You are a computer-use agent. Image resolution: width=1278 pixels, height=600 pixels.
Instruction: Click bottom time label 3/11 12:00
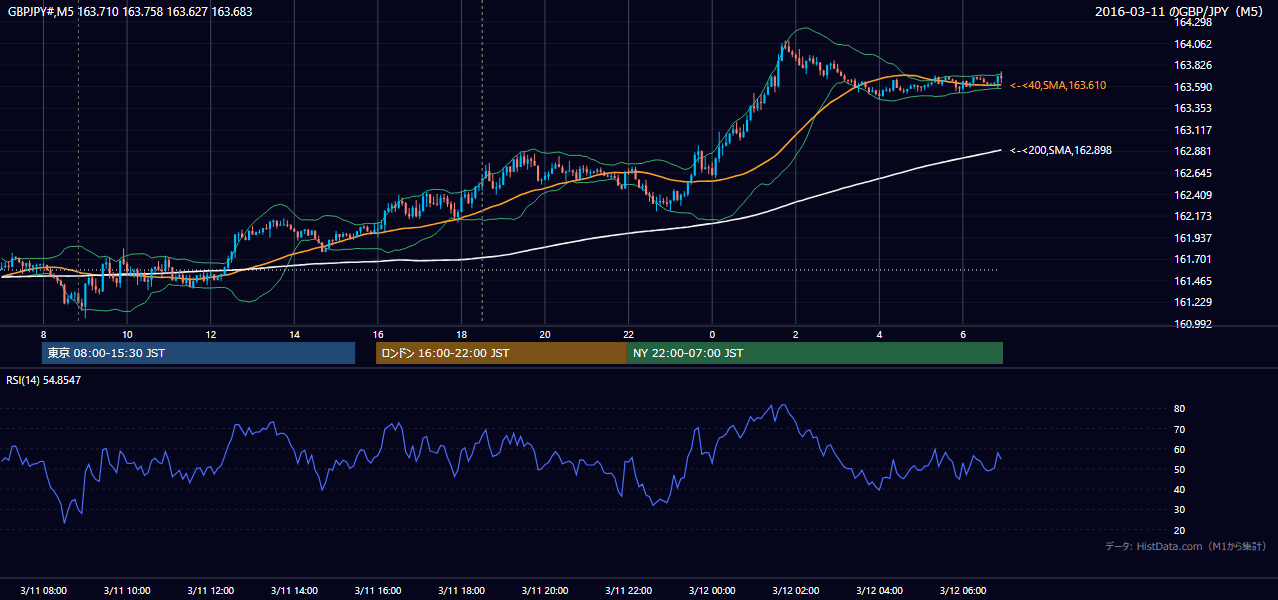(210, 591)
